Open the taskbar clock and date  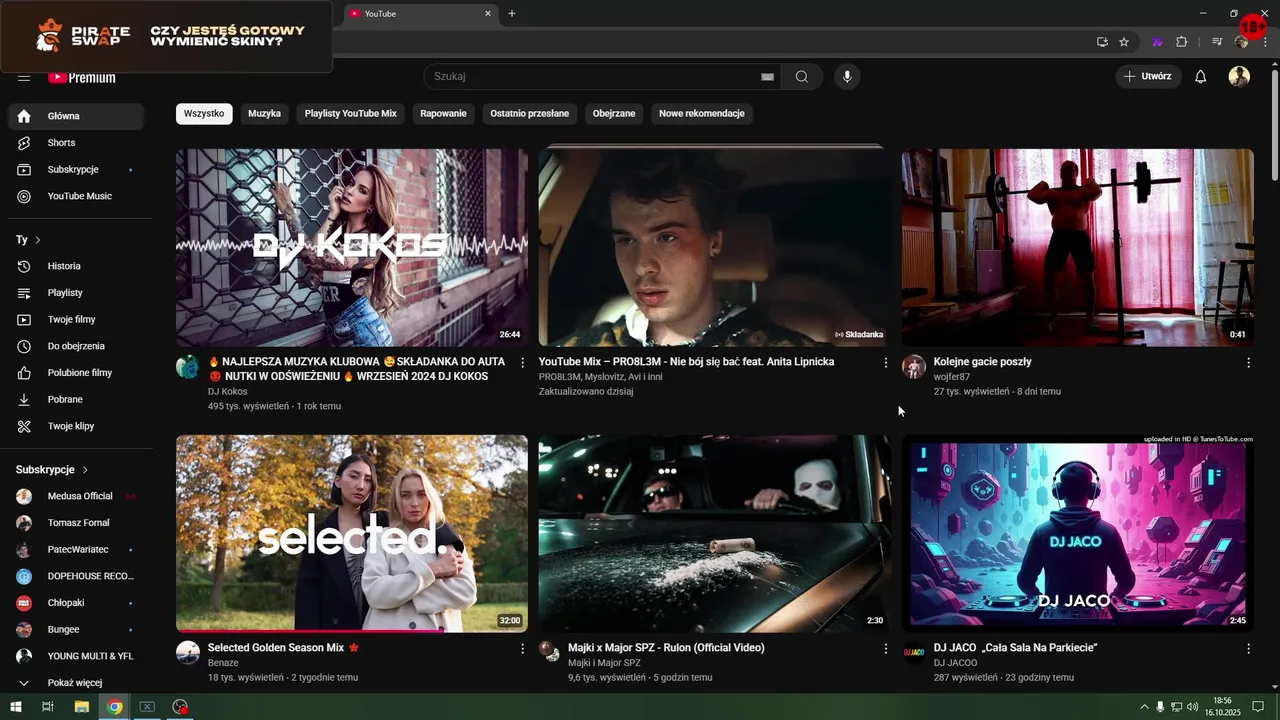(1222, 707)
